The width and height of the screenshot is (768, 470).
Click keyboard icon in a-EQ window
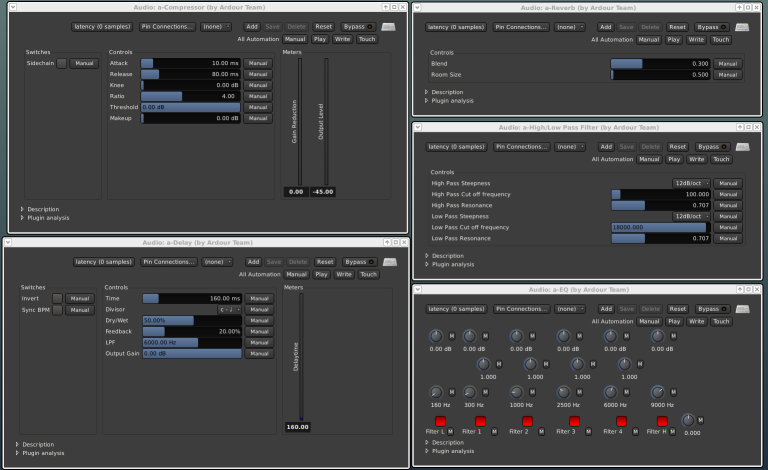pyautogui.click(x=742, y=309)
